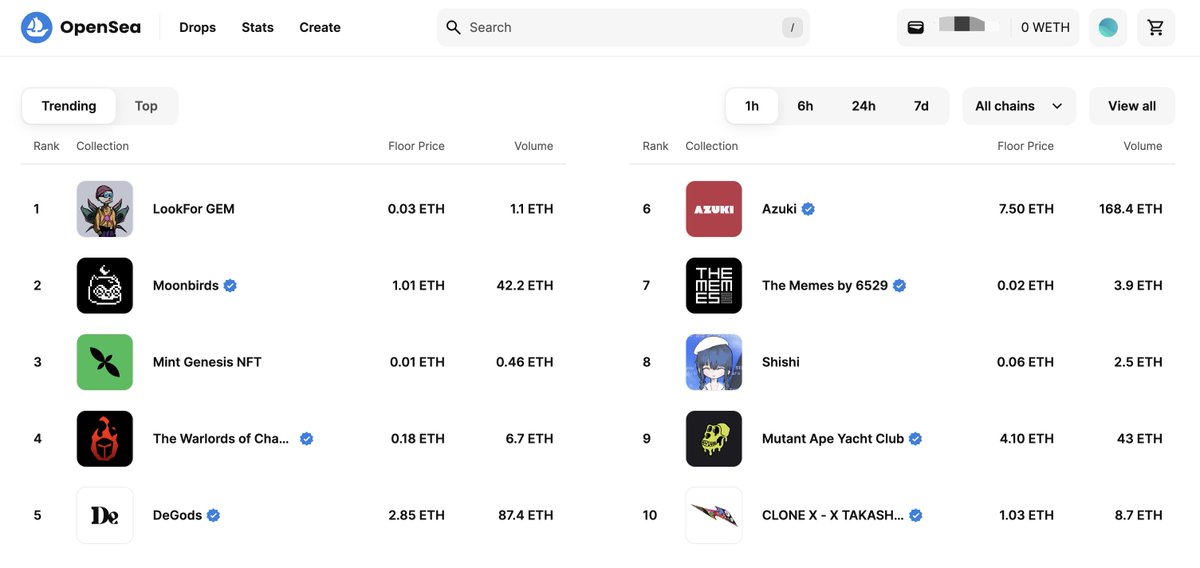
Task: Select the 7d time range
Action: (921, 106)
